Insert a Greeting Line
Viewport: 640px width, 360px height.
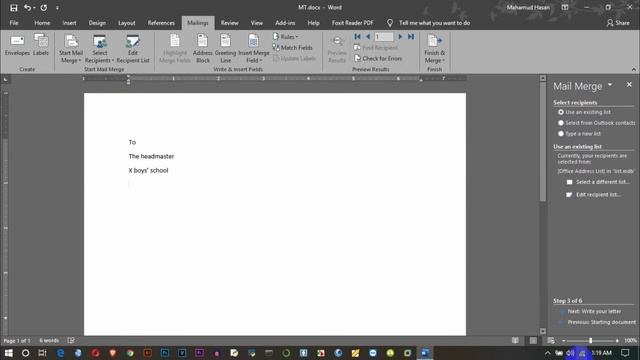225,49
